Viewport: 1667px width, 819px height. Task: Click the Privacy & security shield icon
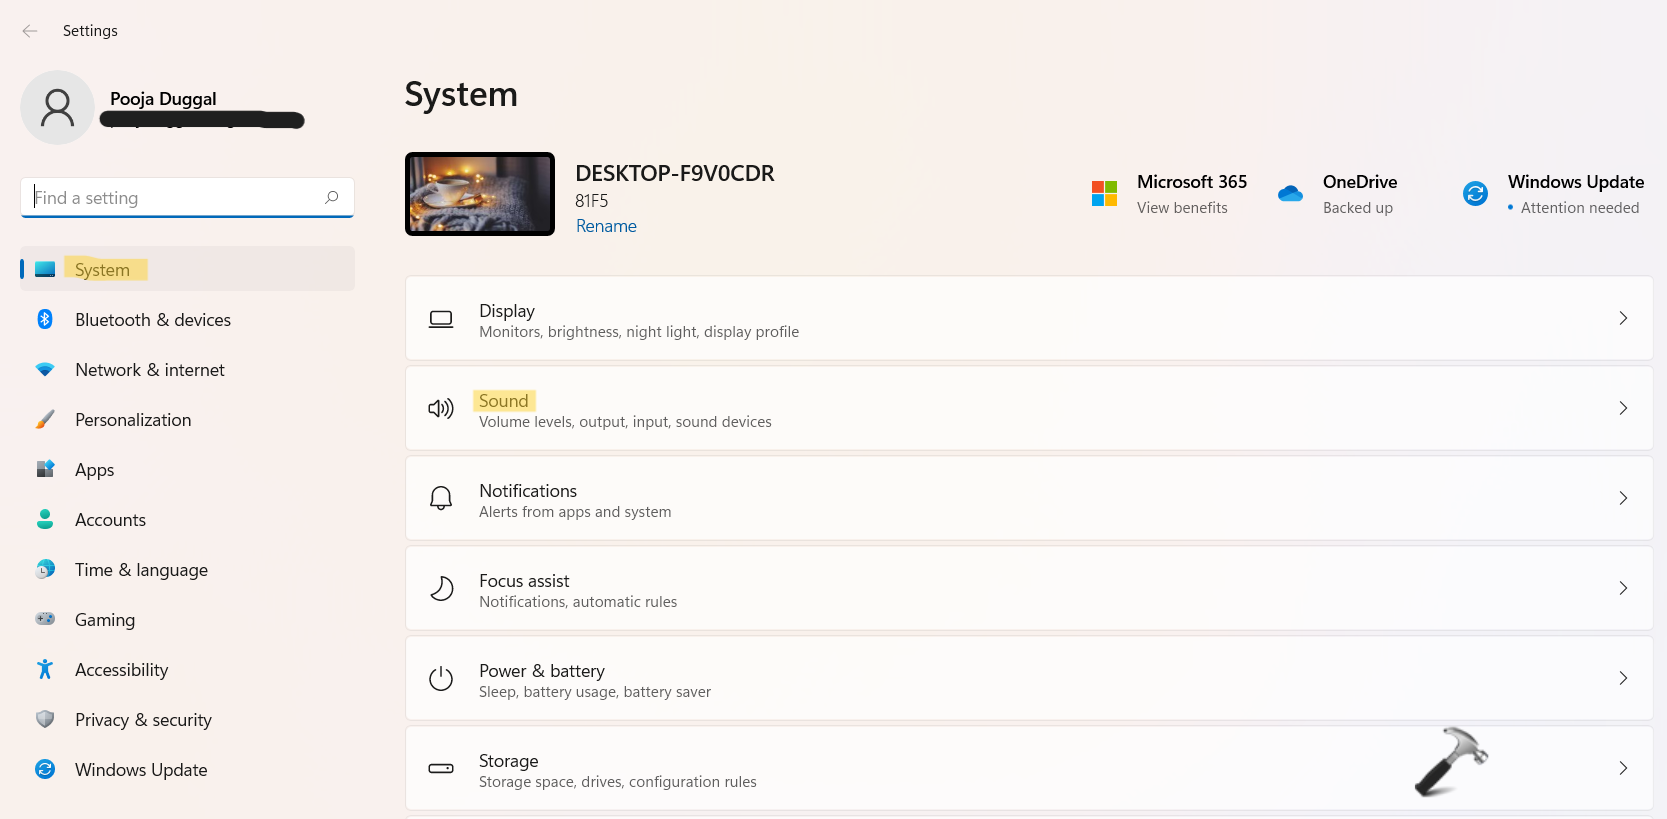pyautogui.click(x=45, y=719)
